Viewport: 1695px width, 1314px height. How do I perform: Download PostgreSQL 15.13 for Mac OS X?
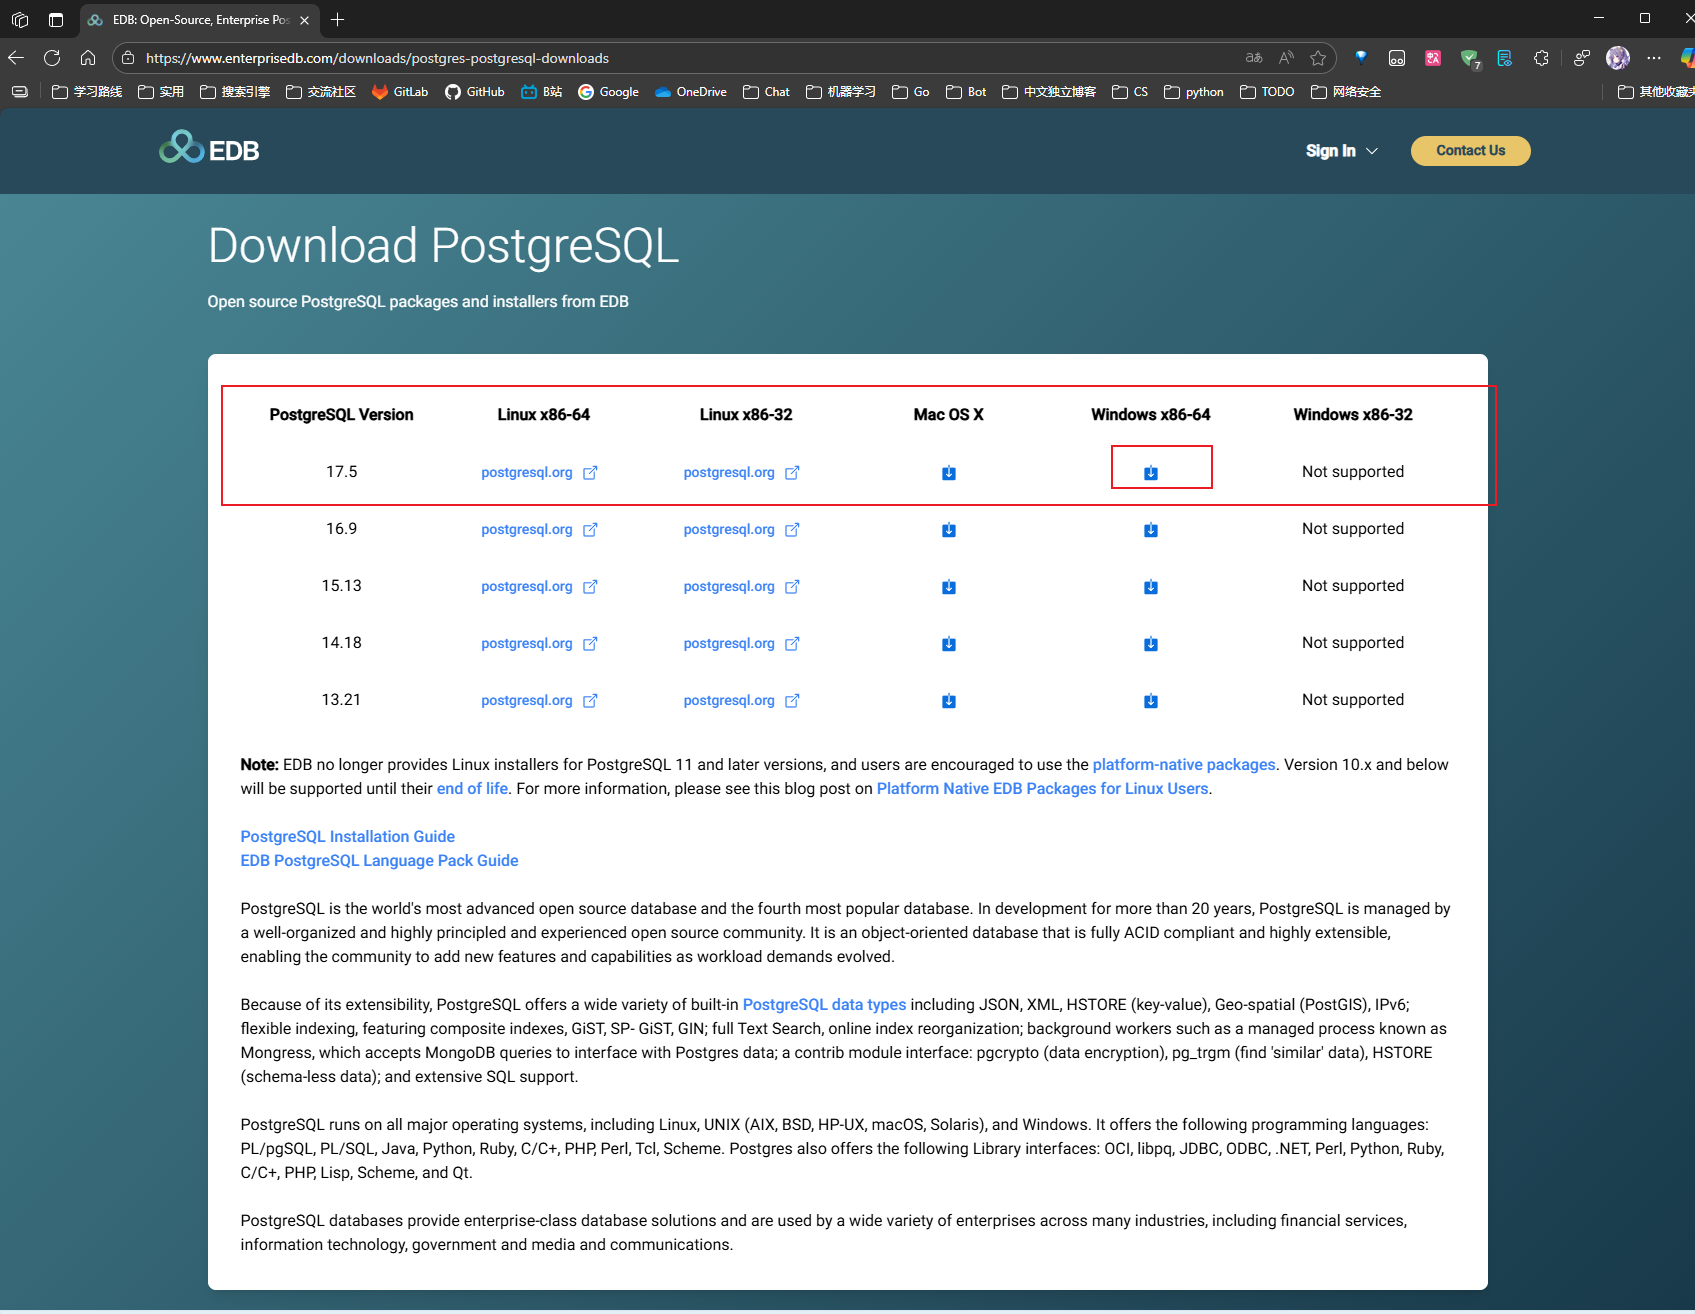(x=949, y=587)
